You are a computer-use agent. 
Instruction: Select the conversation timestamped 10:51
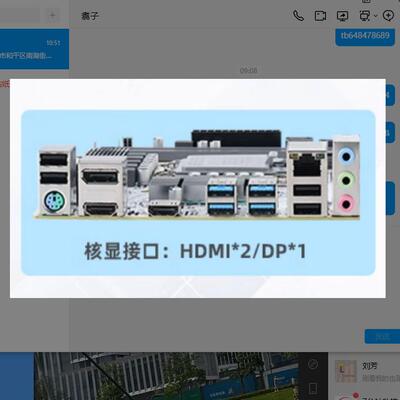pos(34,49)
